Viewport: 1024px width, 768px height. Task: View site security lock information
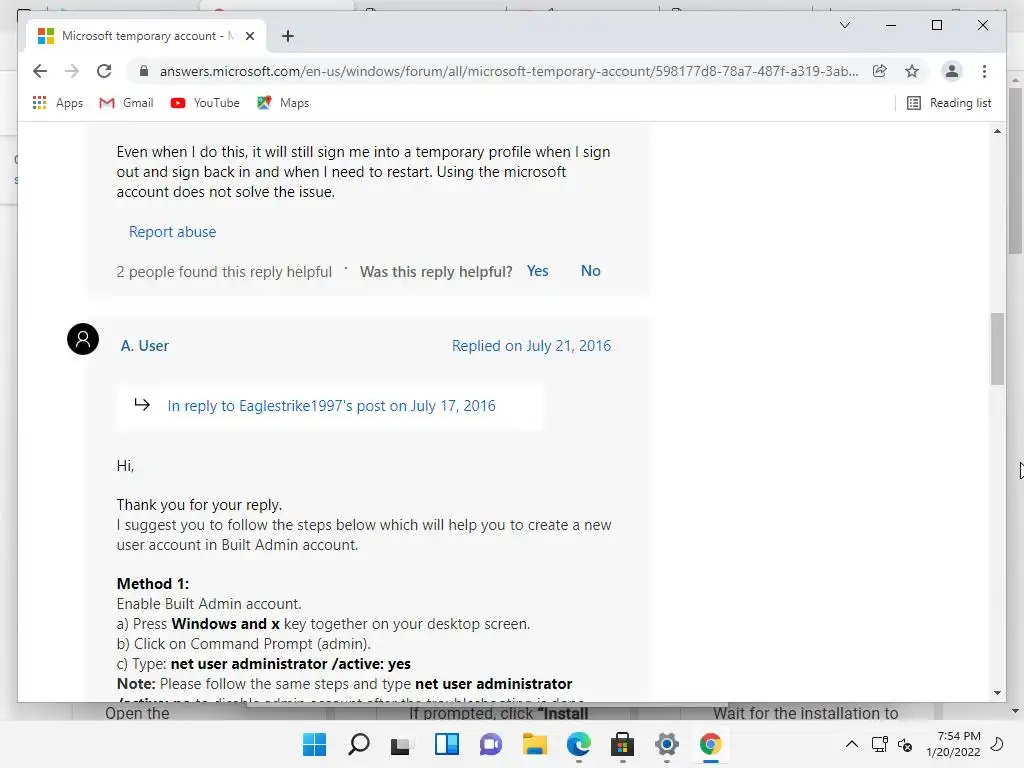(x=144, y=71)
